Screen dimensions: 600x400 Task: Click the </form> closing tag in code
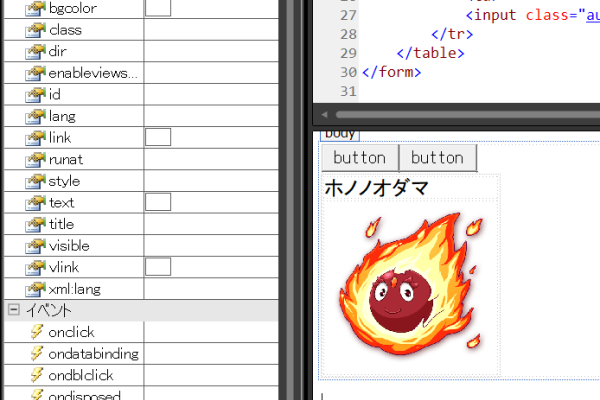391,72
